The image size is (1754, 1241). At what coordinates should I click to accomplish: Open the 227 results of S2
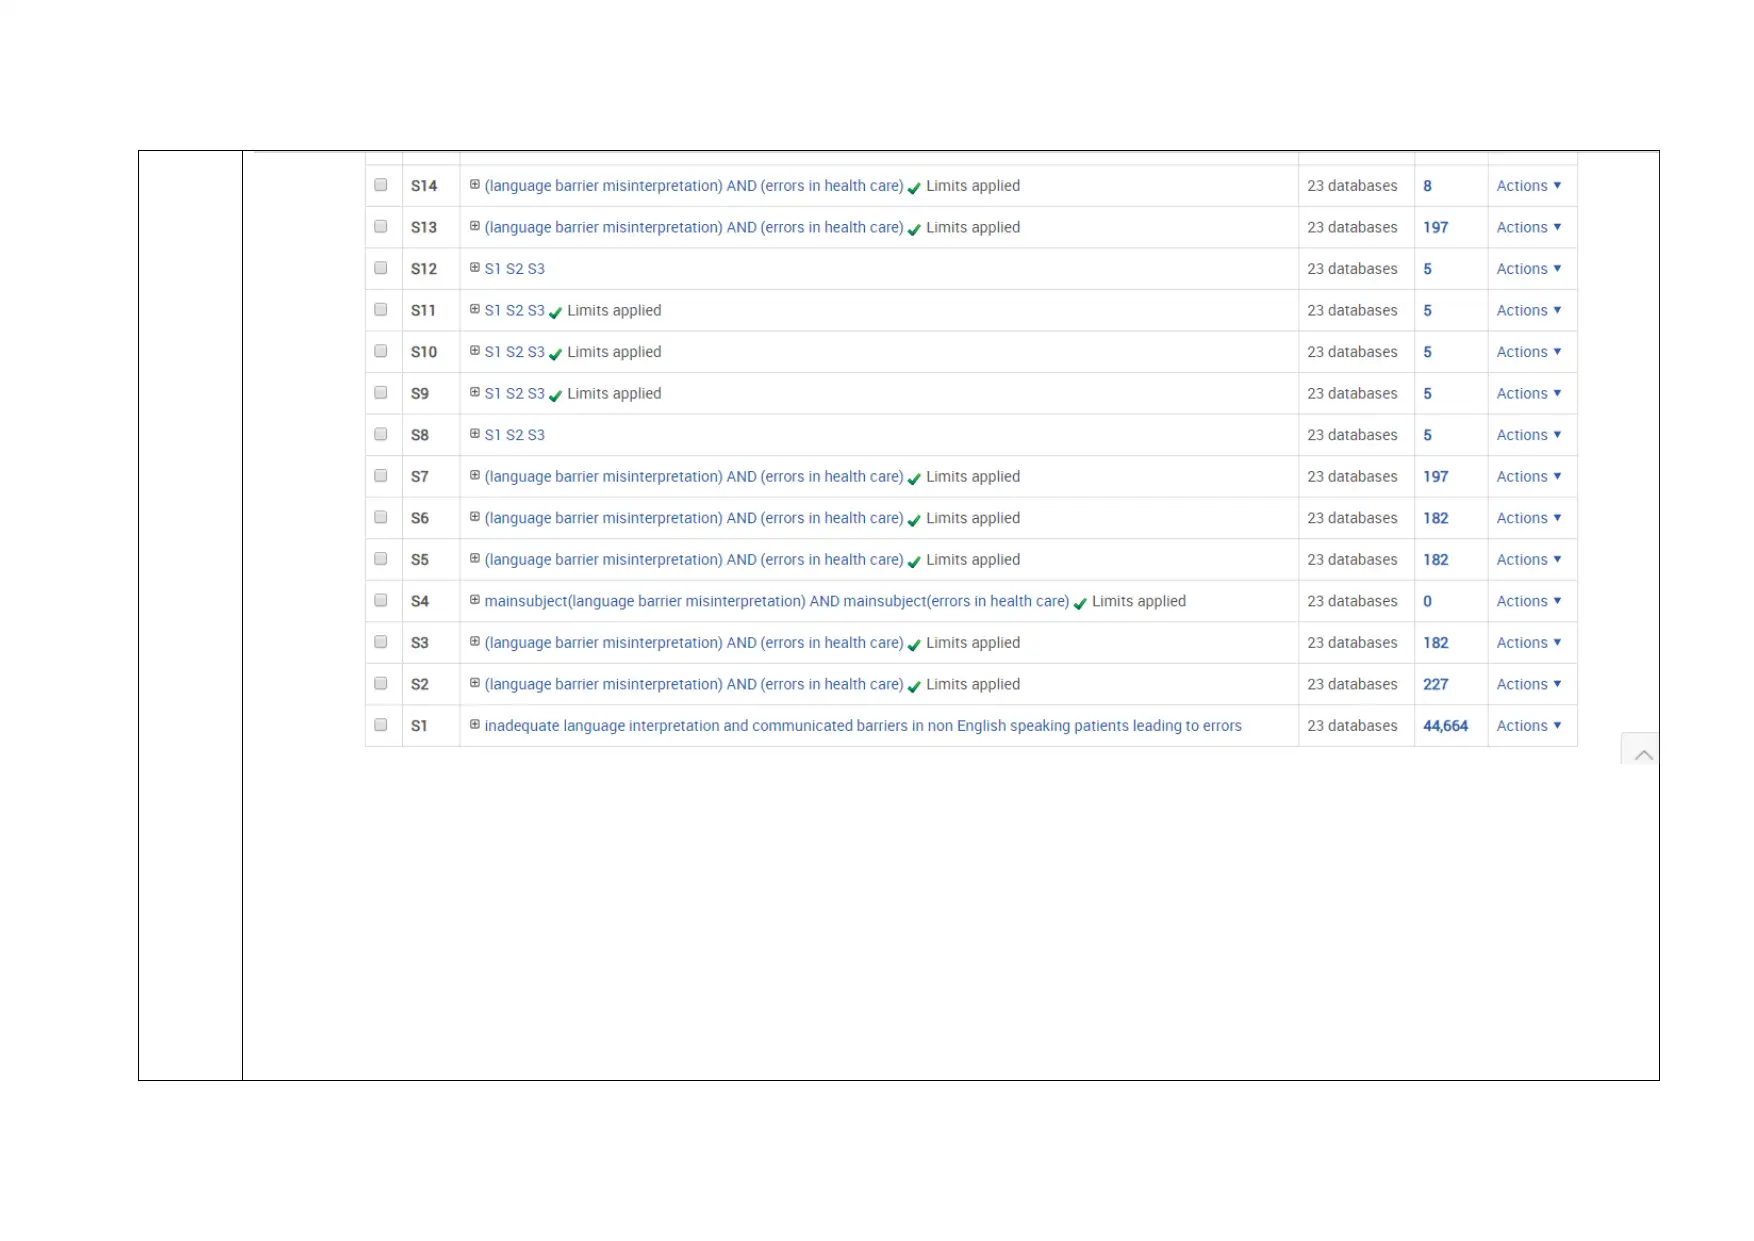coord(1435,684)
